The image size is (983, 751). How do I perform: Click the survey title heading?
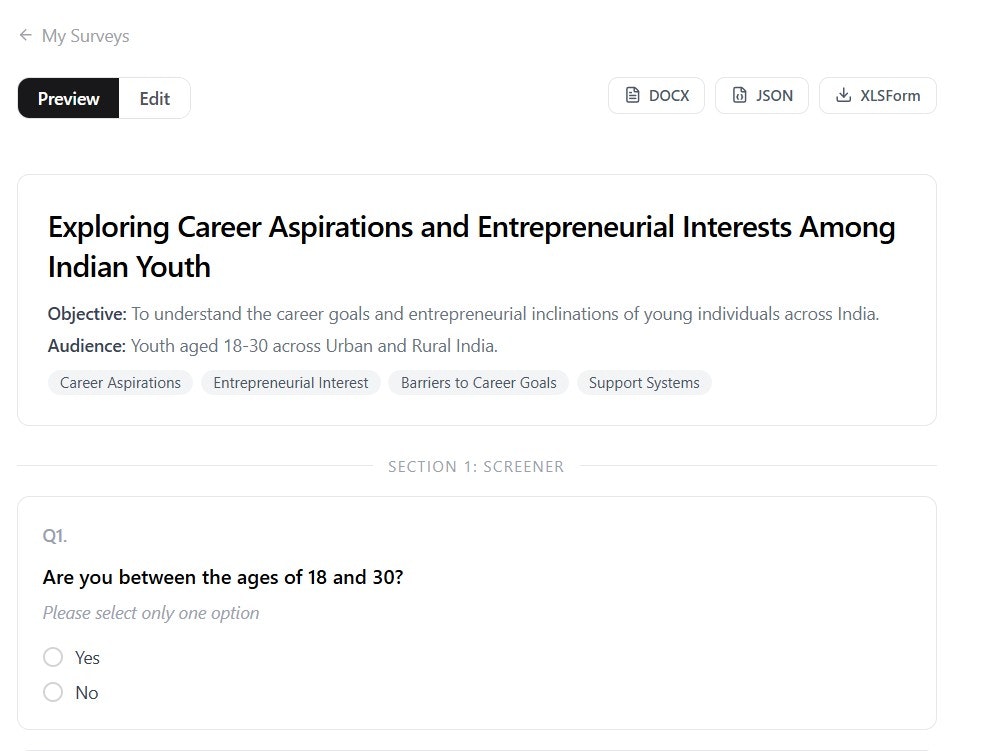pyautogui.click(x=471, y=246)
